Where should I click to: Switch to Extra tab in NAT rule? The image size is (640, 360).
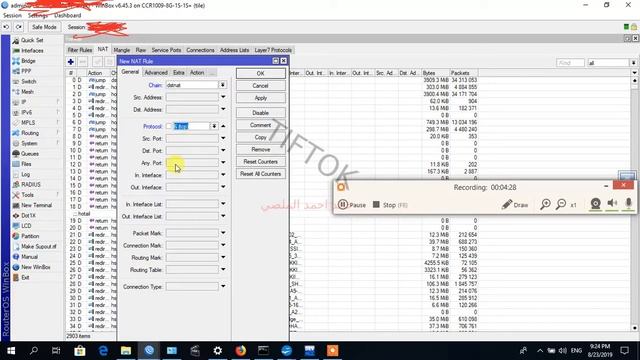178,73
